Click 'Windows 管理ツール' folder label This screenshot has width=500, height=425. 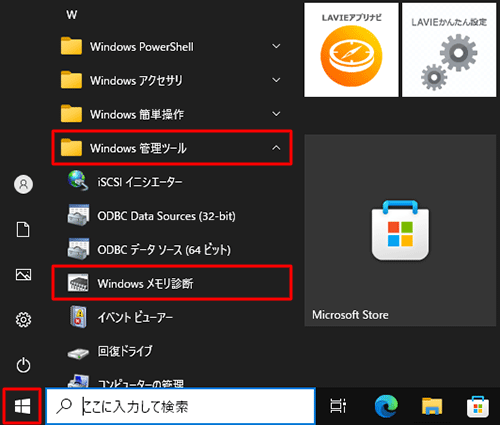138,148
